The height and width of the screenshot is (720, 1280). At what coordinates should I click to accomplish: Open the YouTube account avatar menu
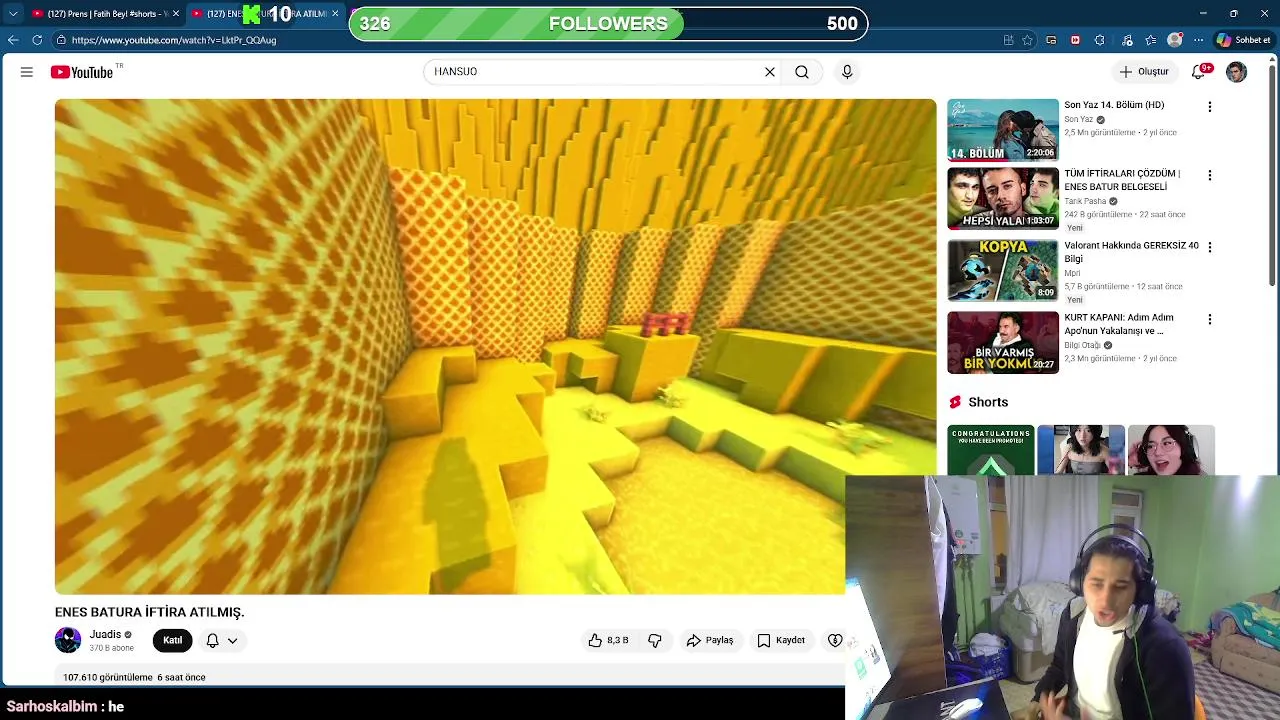click(x=1237, y=72)
